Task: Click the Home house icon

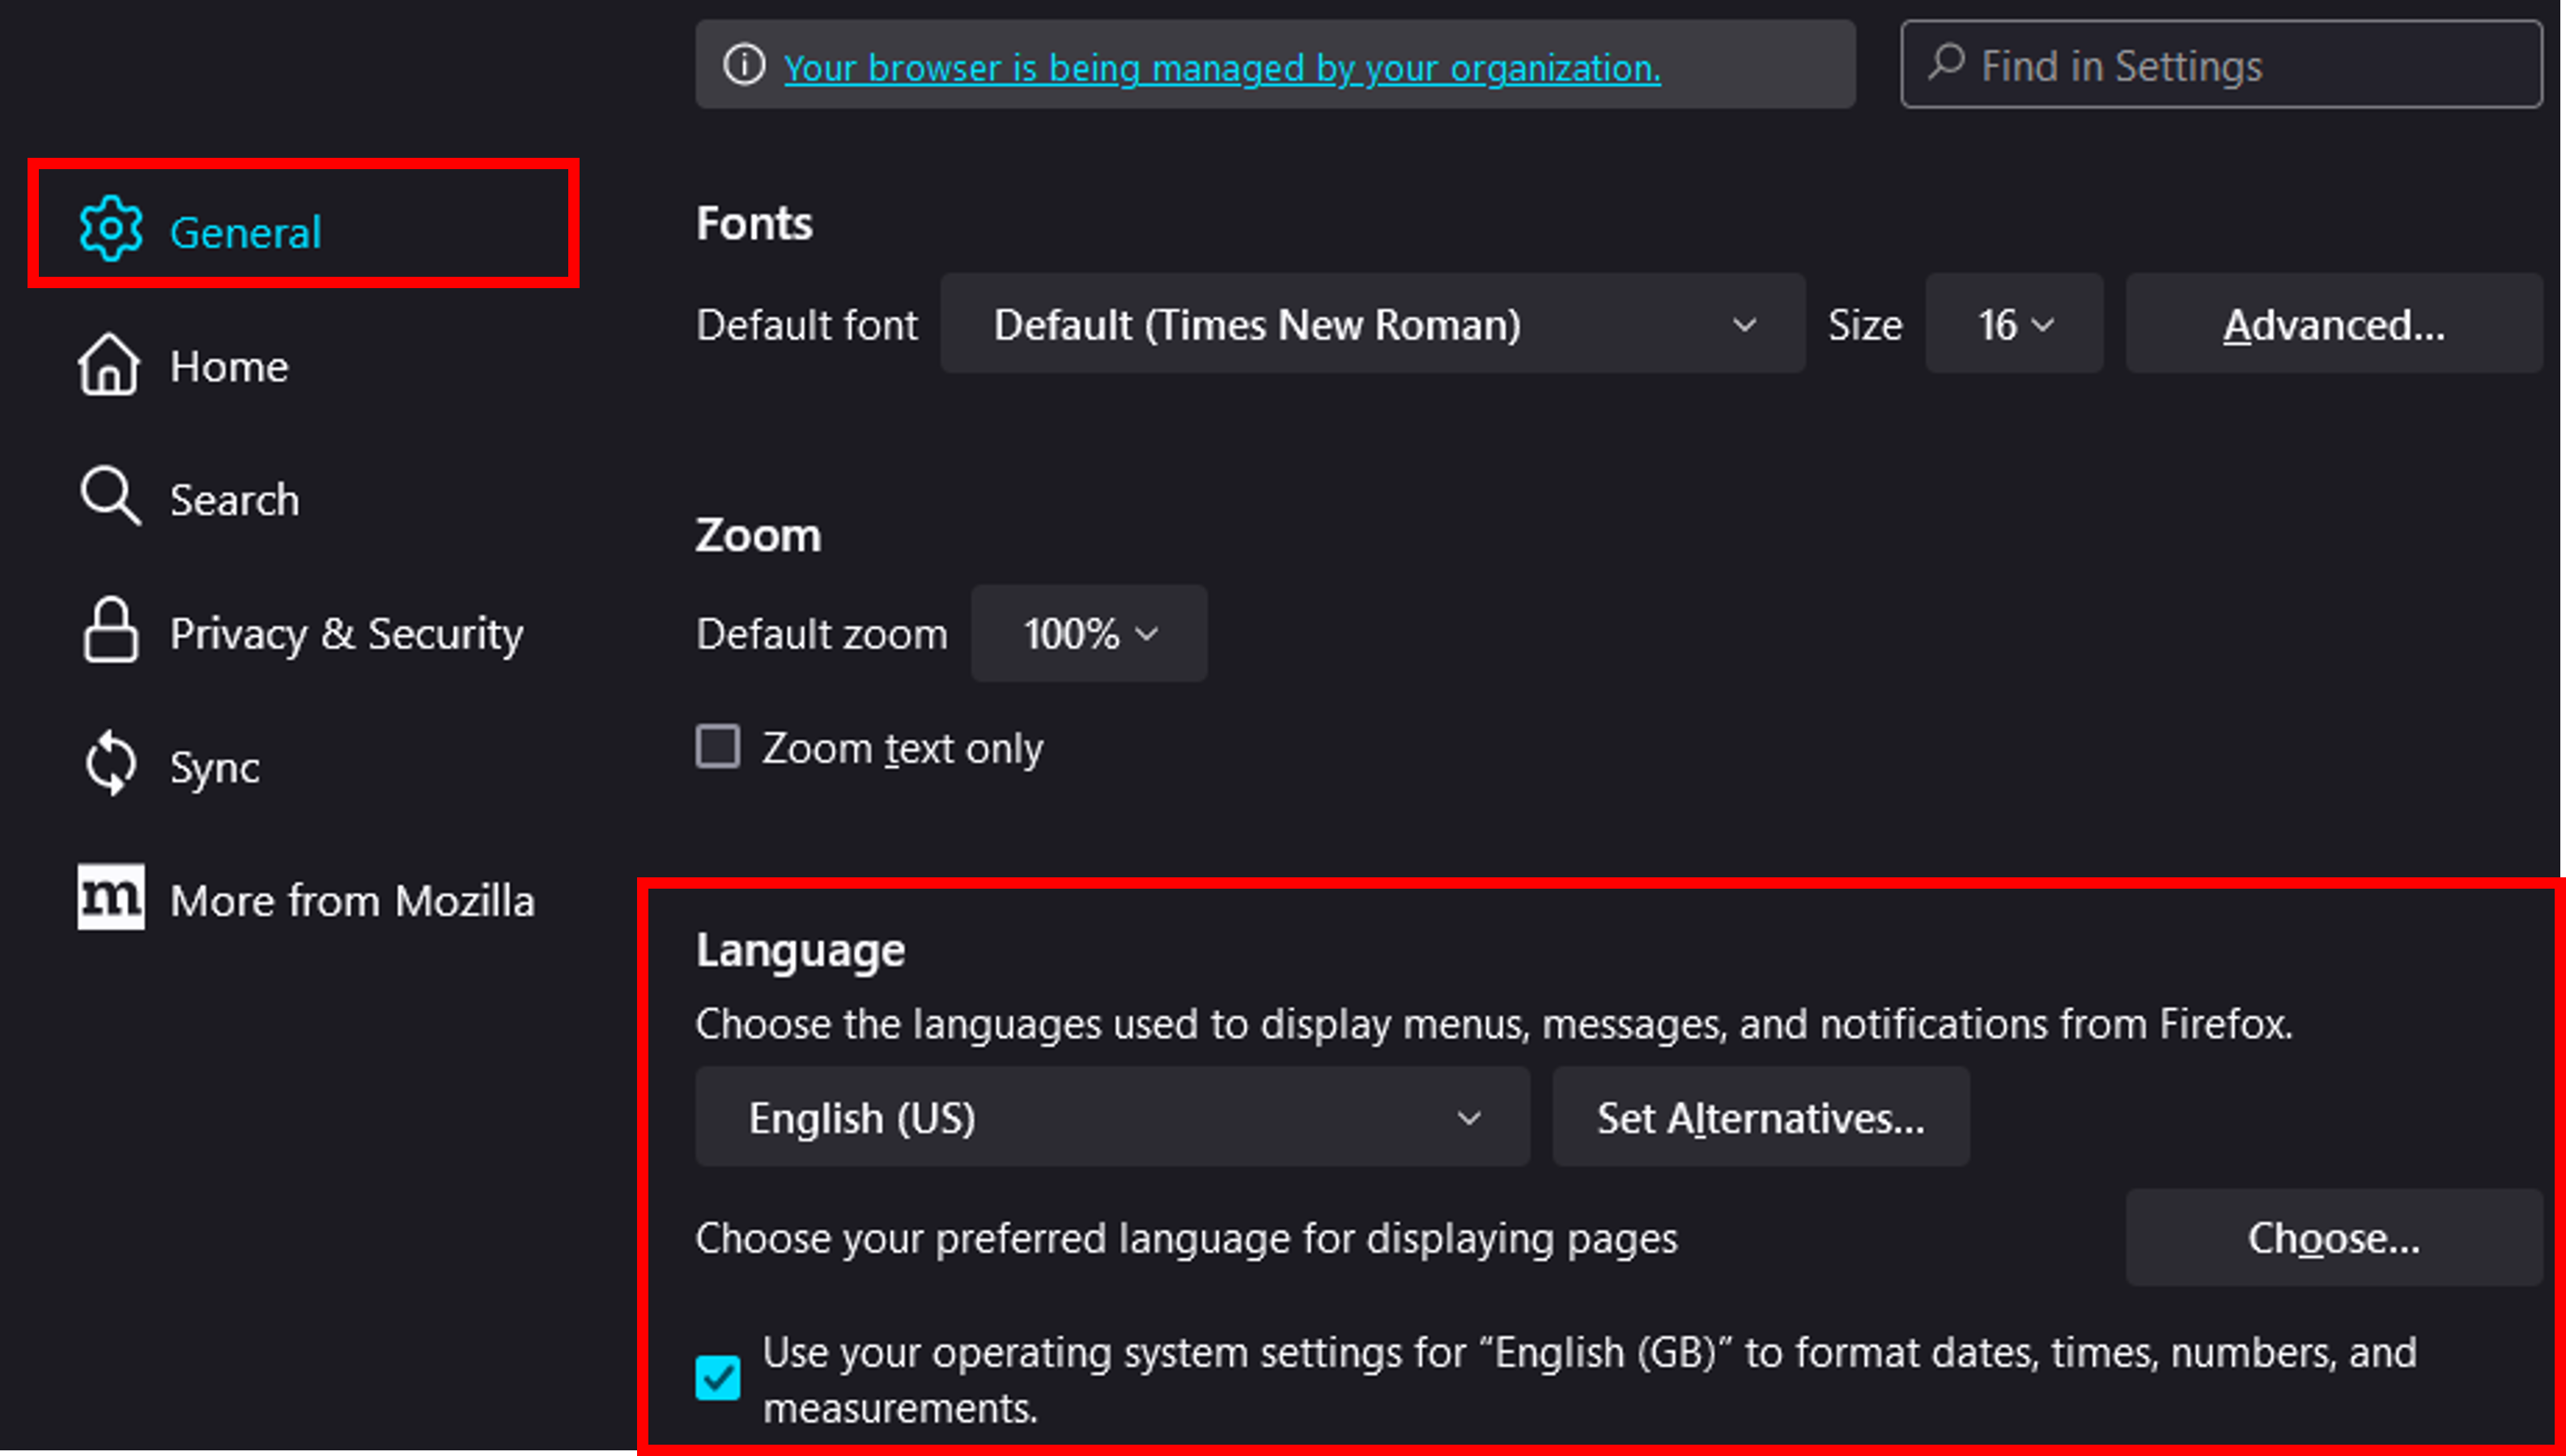Action: tap(109, 364)
